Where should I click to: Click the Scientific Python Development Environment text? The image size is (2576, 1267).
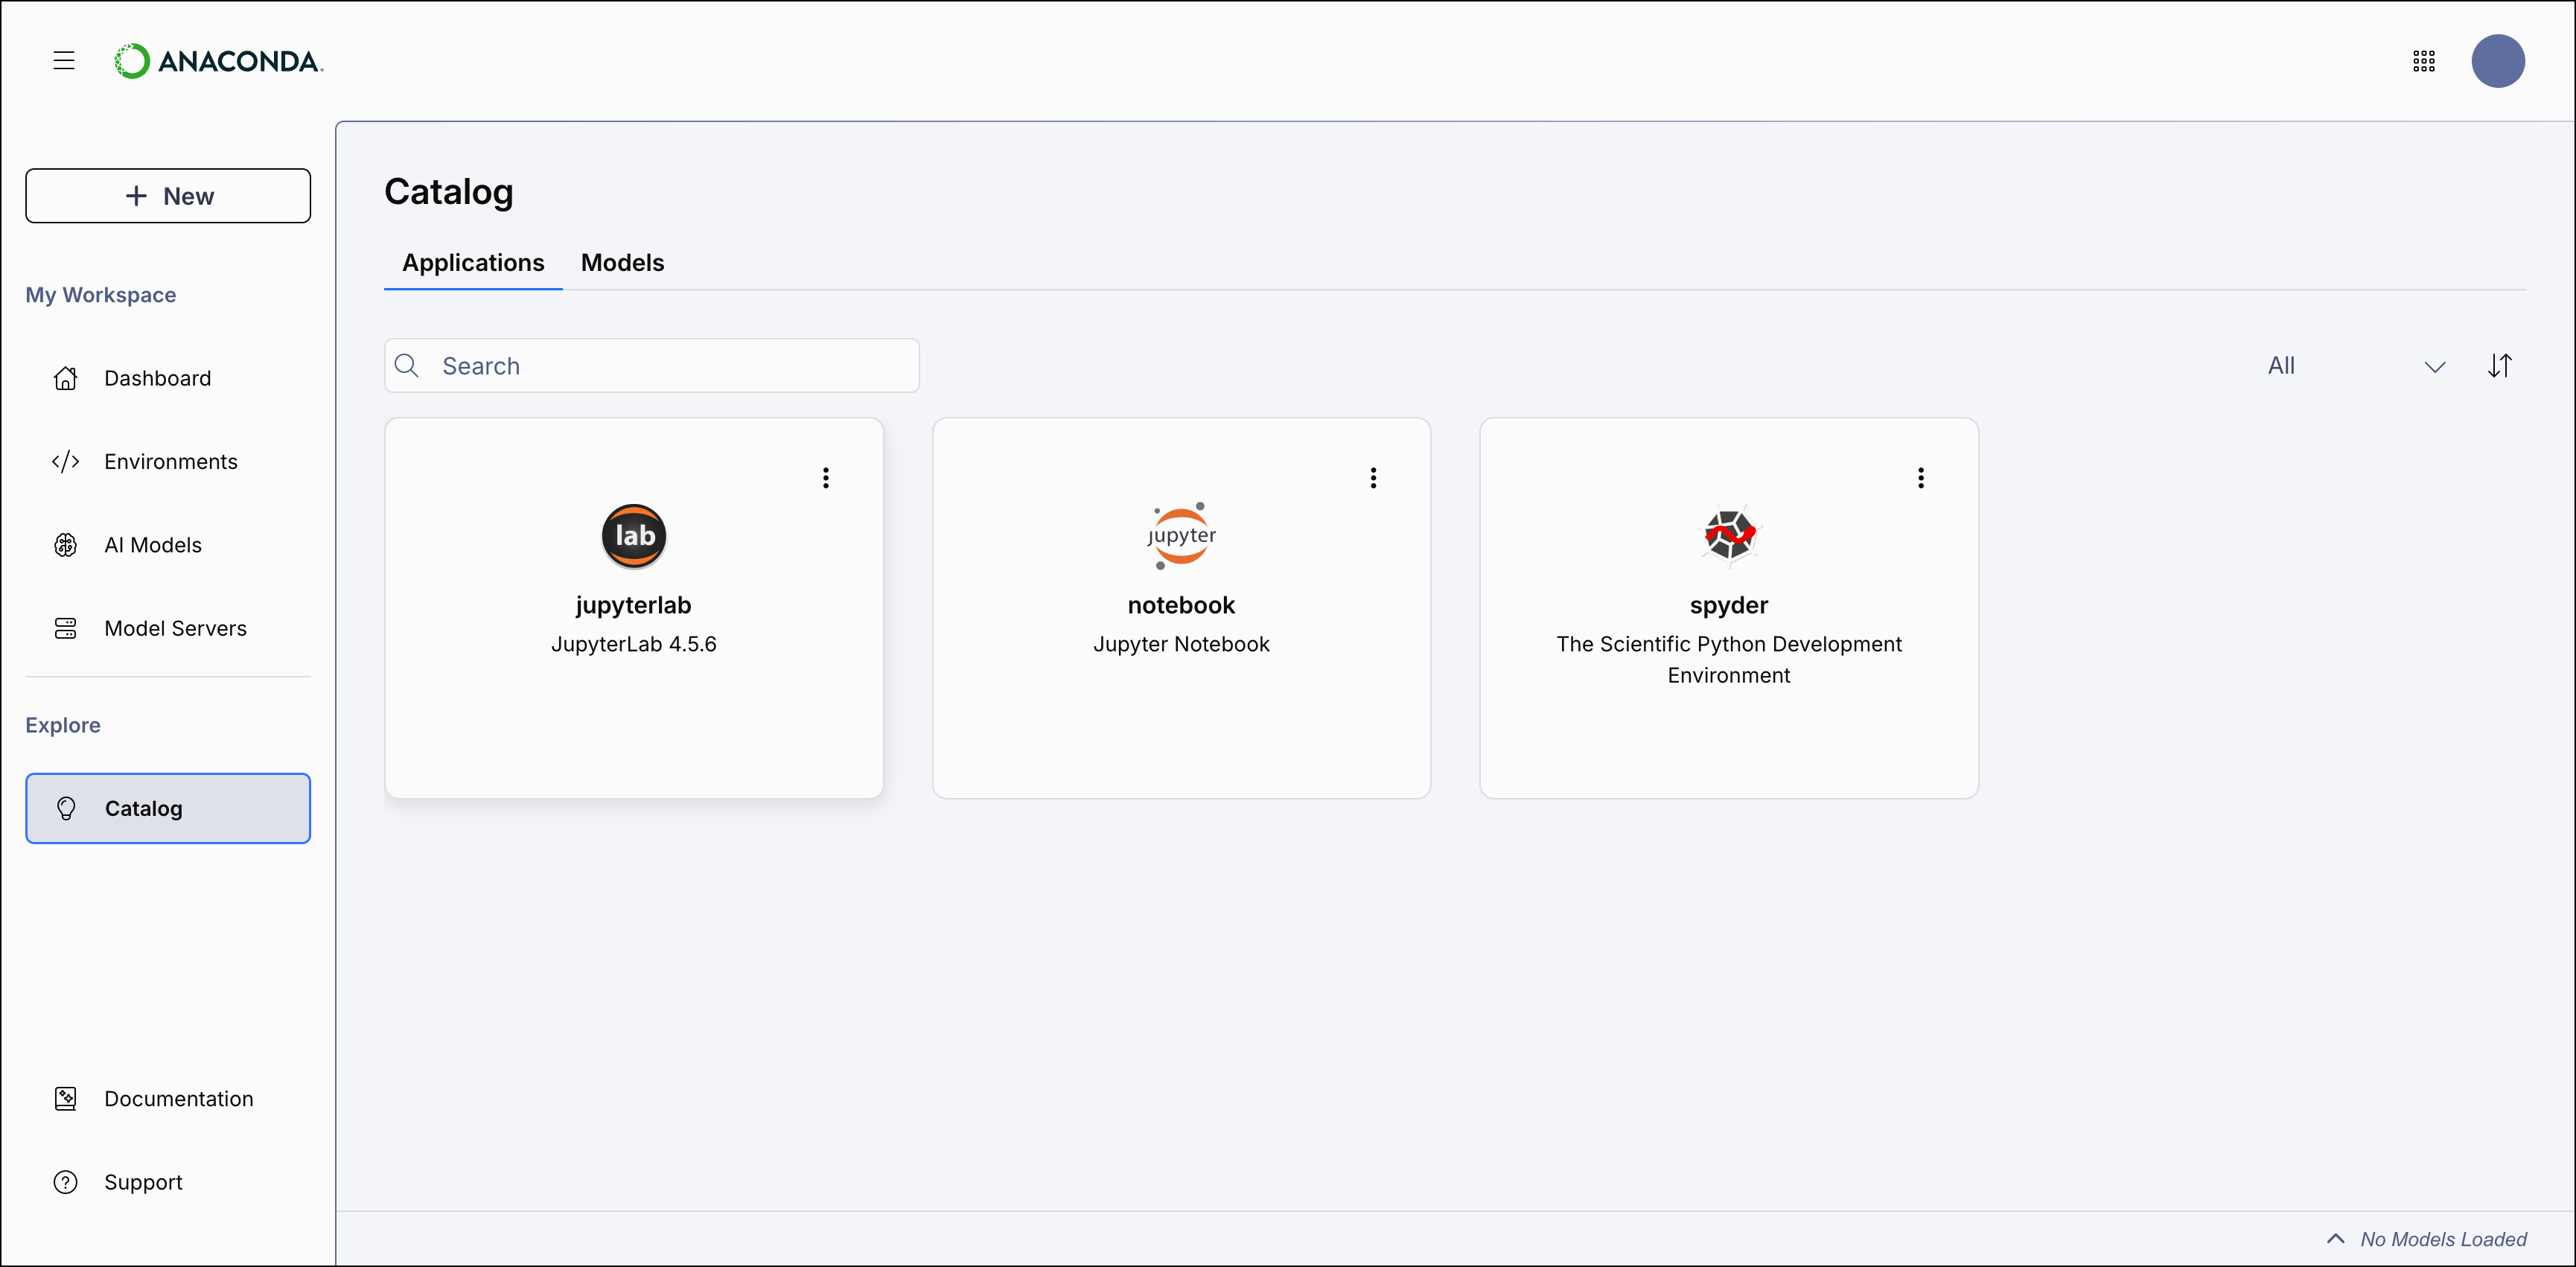click(1729, 659)
